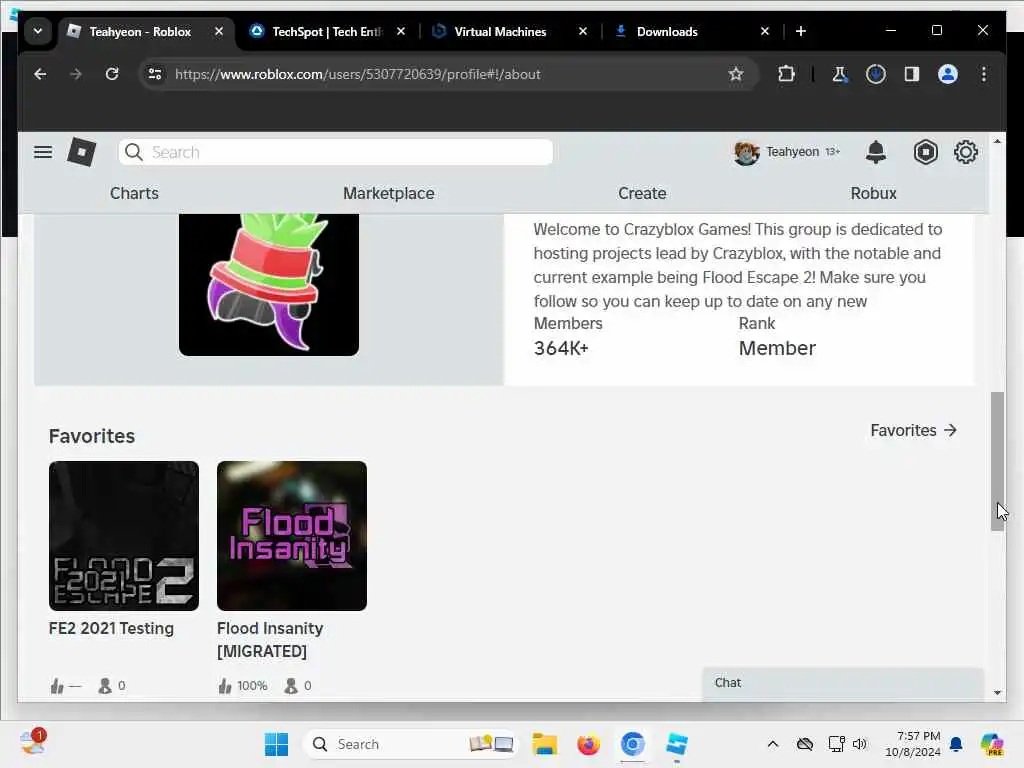This screenshot has height=768, width=1024.
Task: Open the Teahyeon username link
Action: tap(792, 152)
